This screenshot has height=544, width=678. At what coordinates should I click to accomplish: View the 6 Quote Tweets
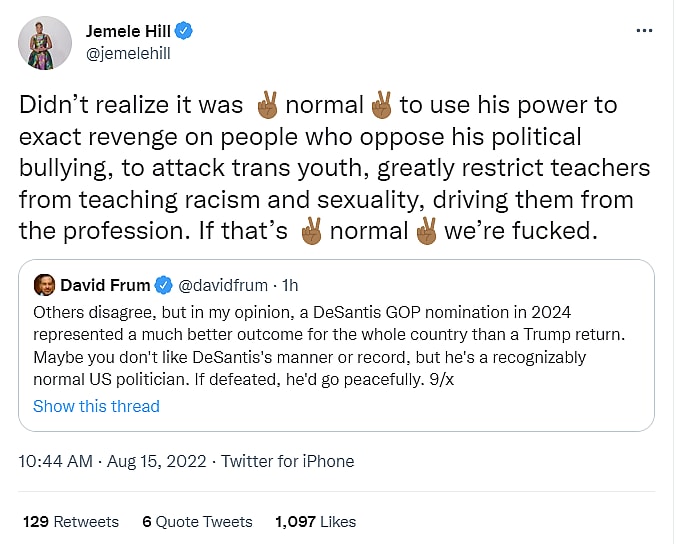point(199,521)
